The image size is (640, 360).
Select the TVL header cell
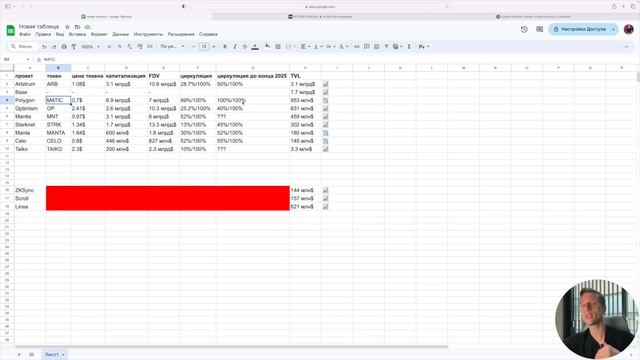[x=305, y=76]
